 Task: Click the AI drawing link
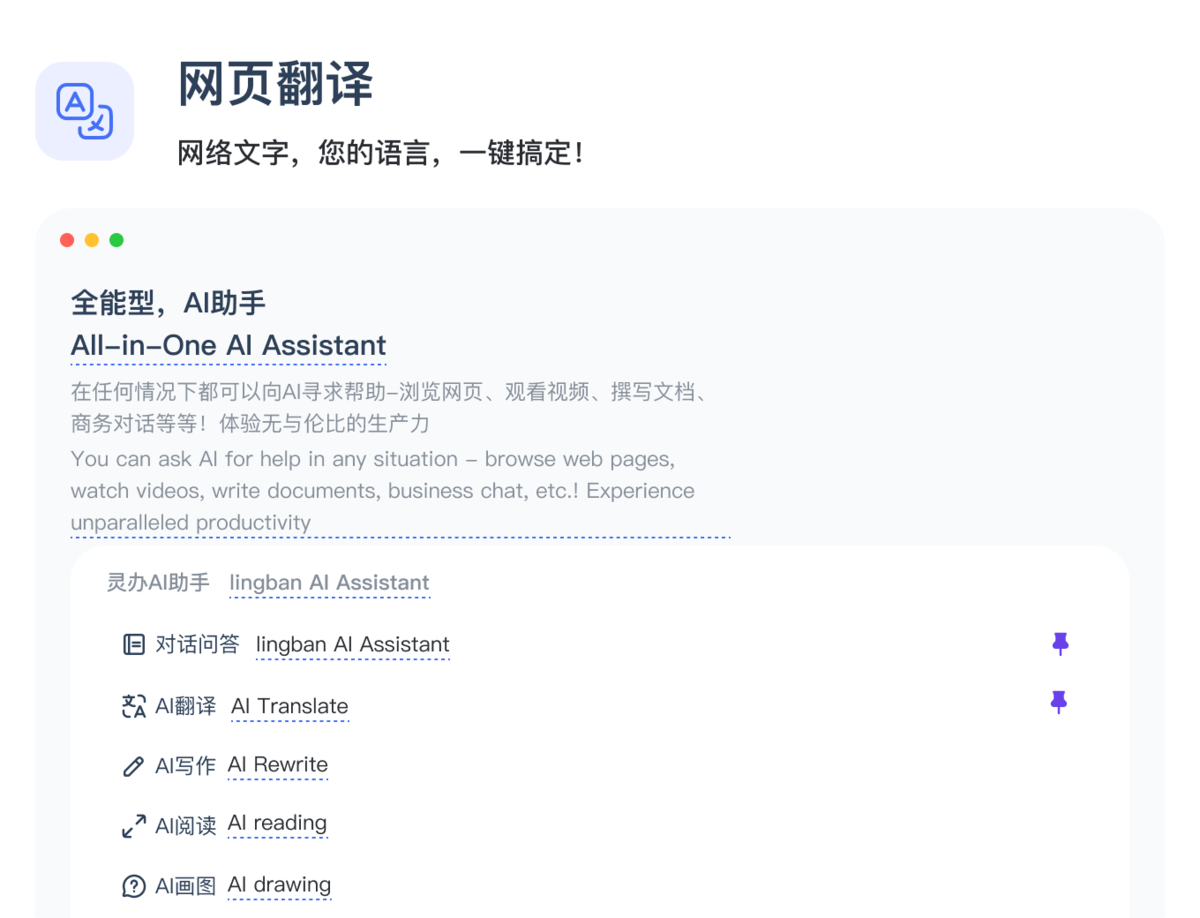280,885
